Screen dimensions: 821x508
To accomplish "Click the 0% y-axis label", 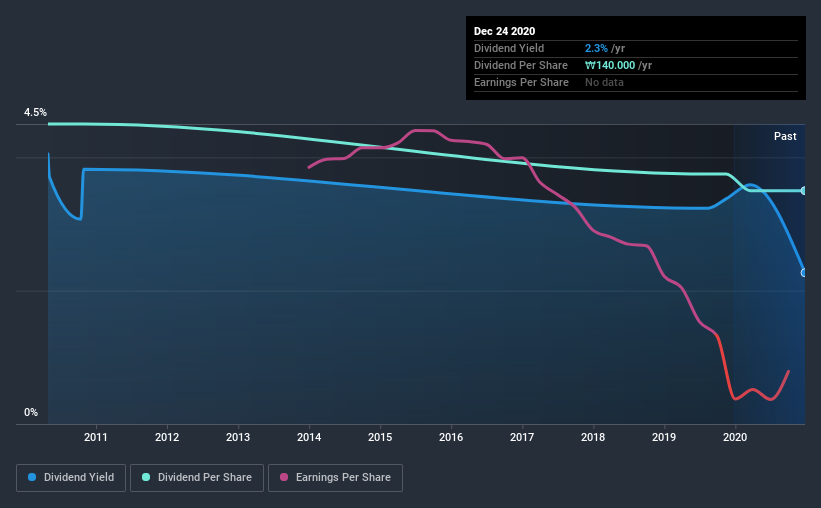I will point(31,413).
